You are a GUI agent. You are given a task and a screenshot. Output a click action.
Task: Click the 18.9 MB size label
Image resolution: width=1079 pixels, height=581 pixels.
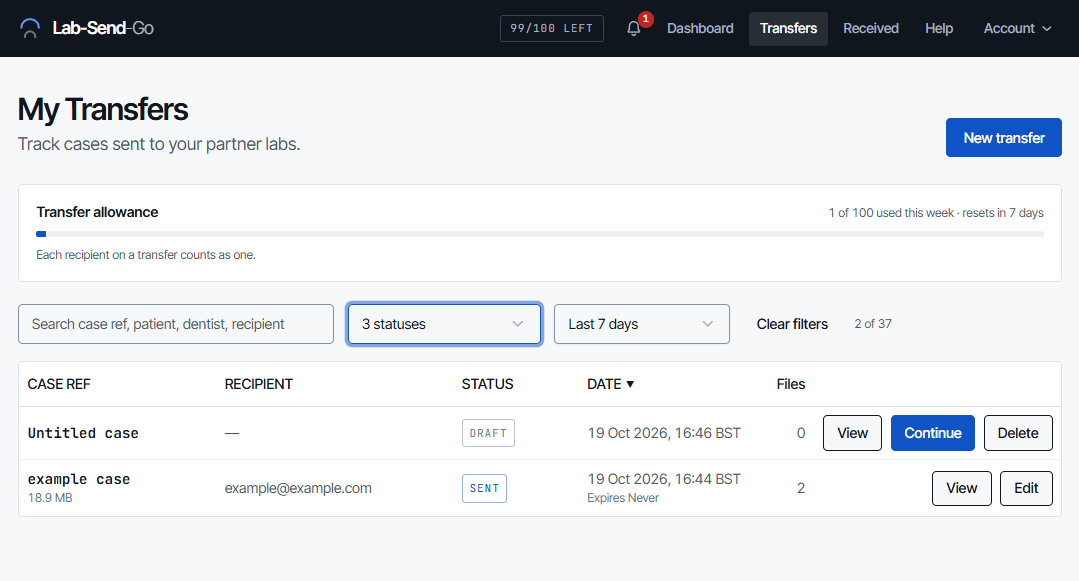click(x=50, y=498)
